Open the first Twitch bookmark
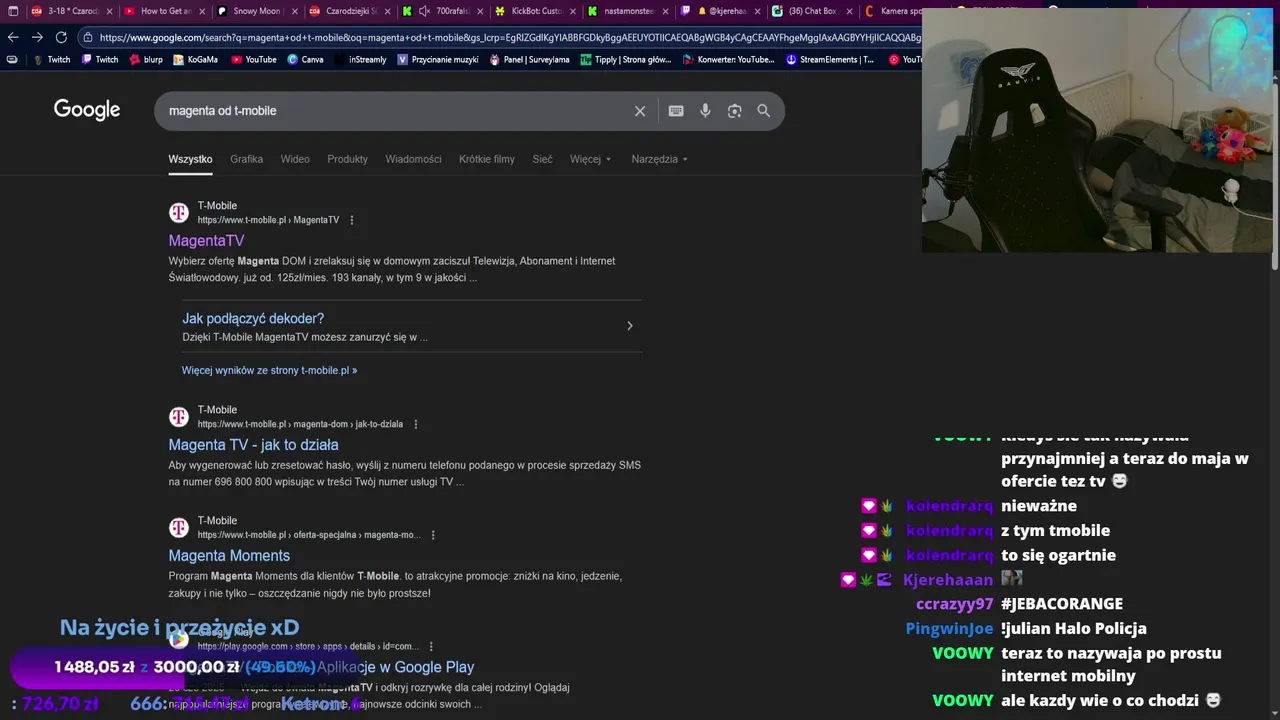The height and width of the screenshot is (720, 1280). 51,59
